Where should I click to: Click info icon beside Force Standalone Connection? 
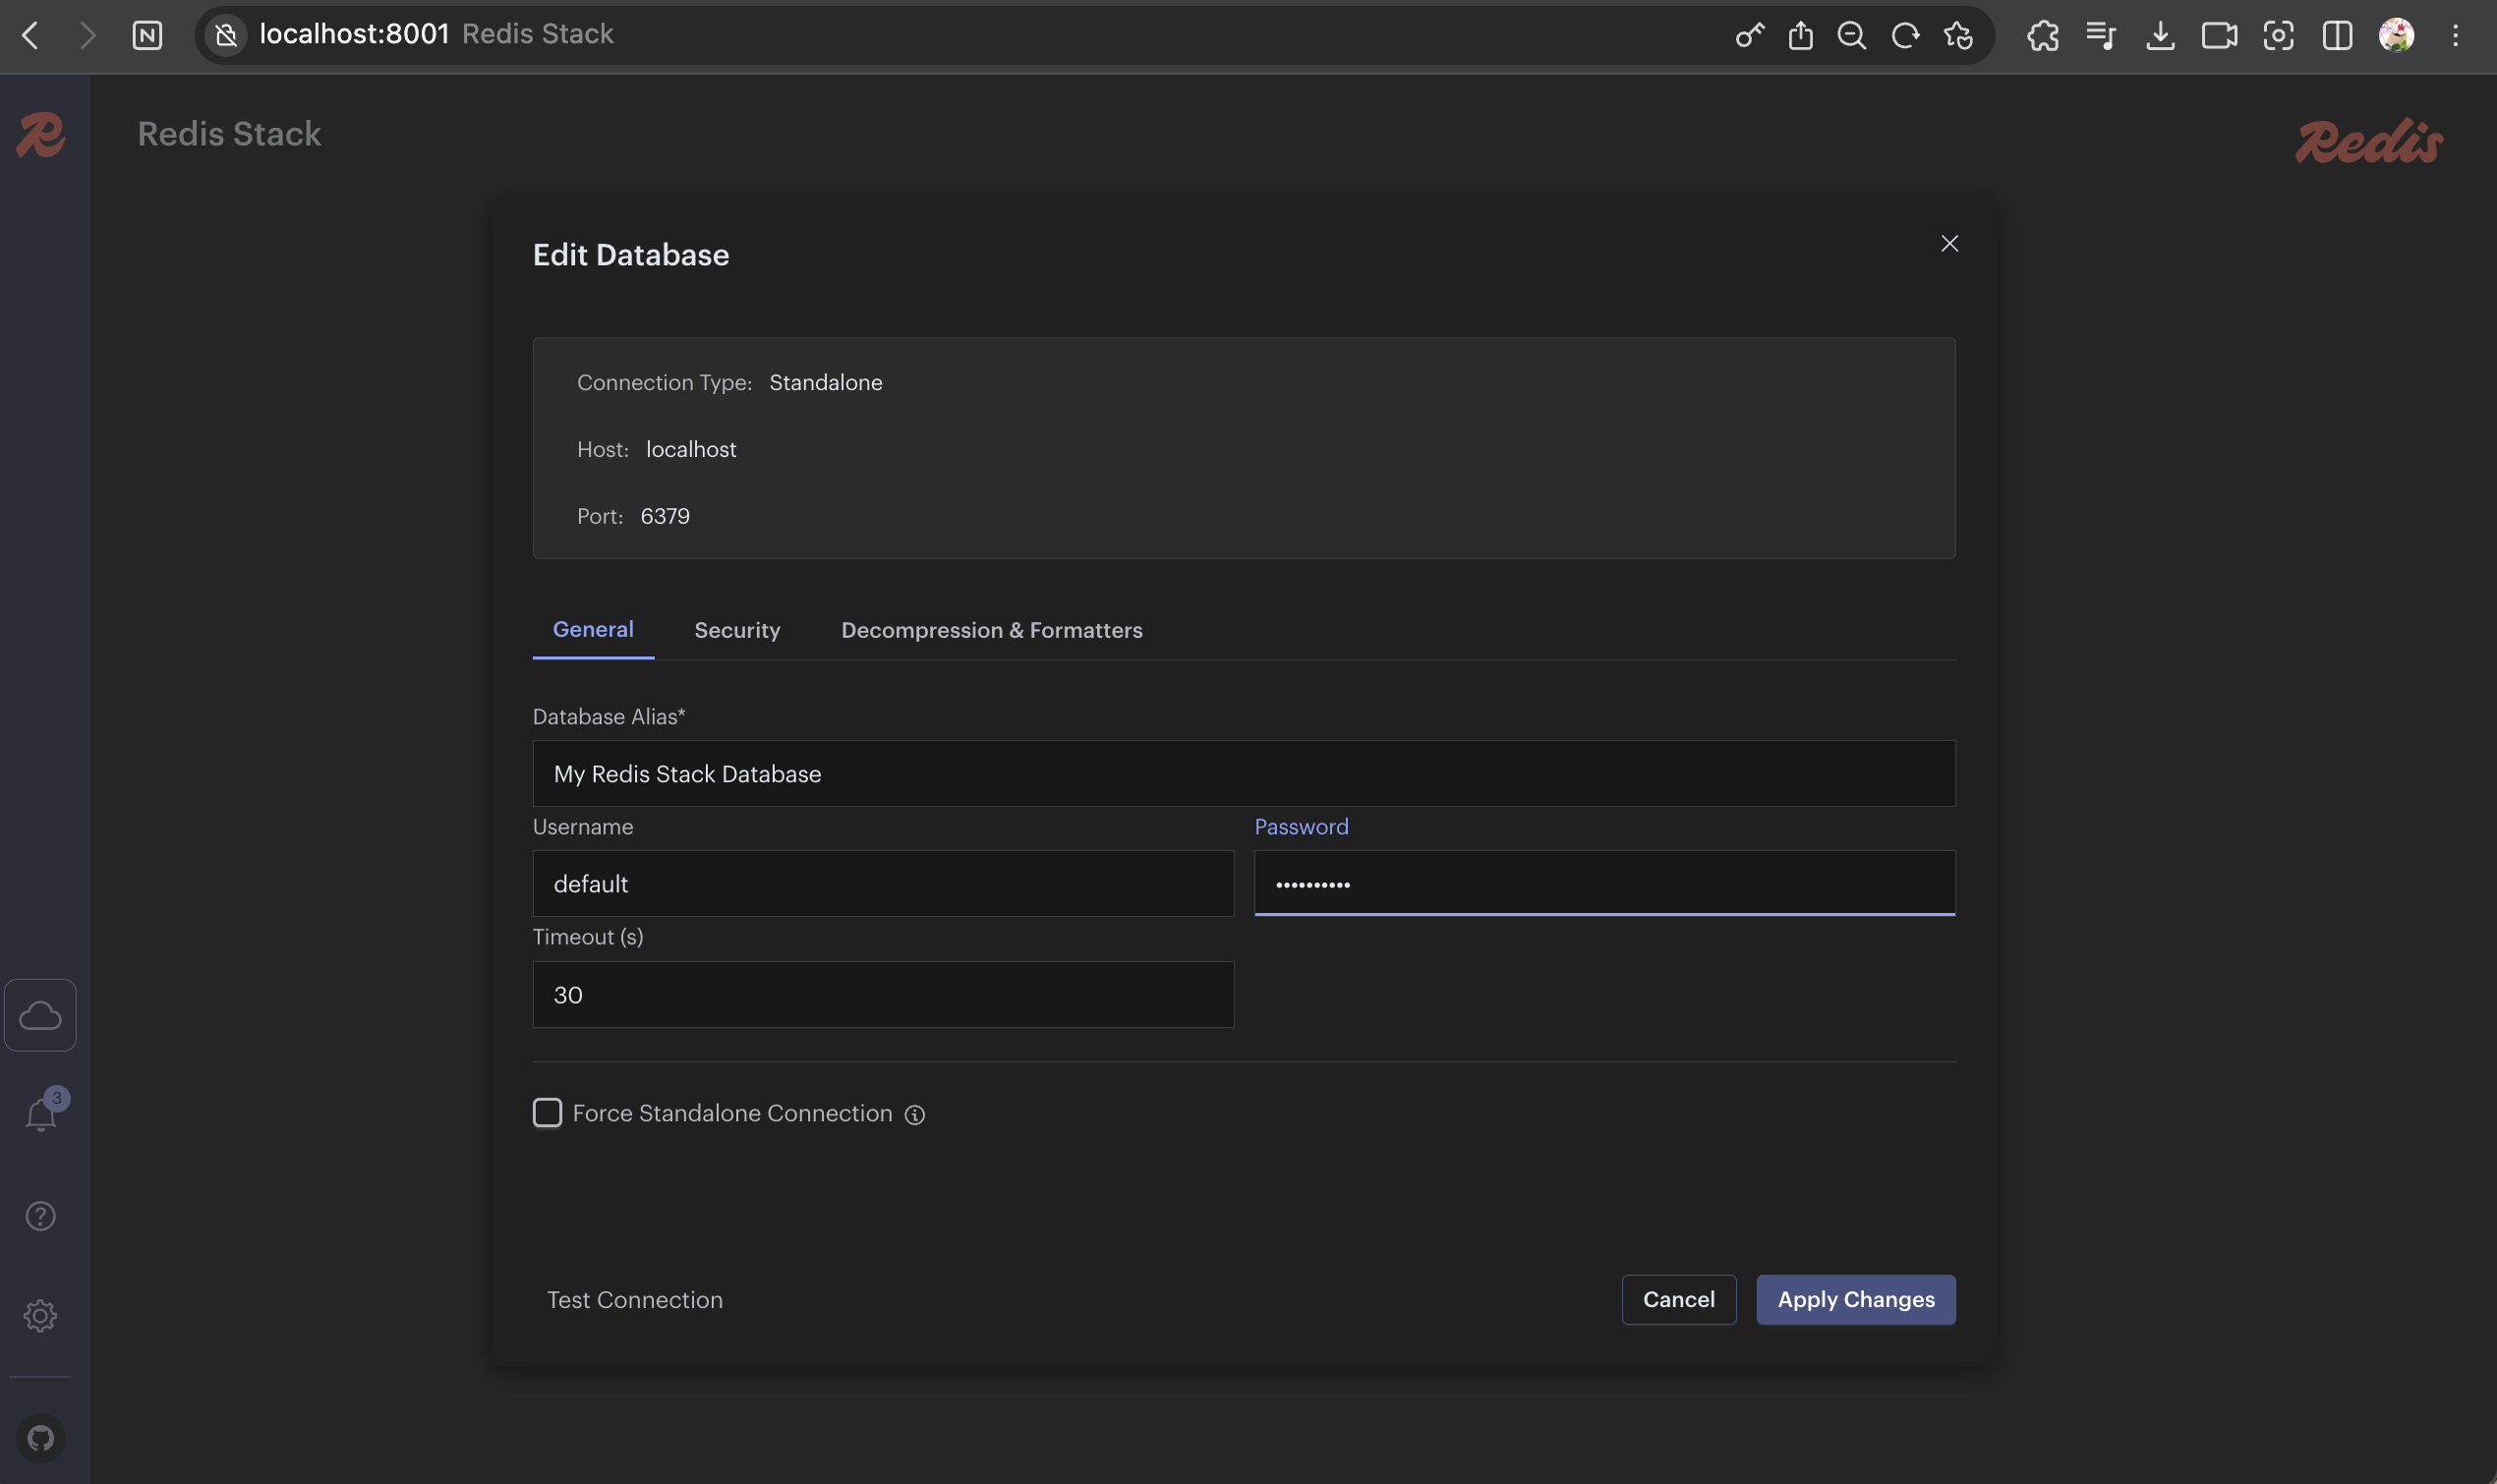pos(914,1115)
